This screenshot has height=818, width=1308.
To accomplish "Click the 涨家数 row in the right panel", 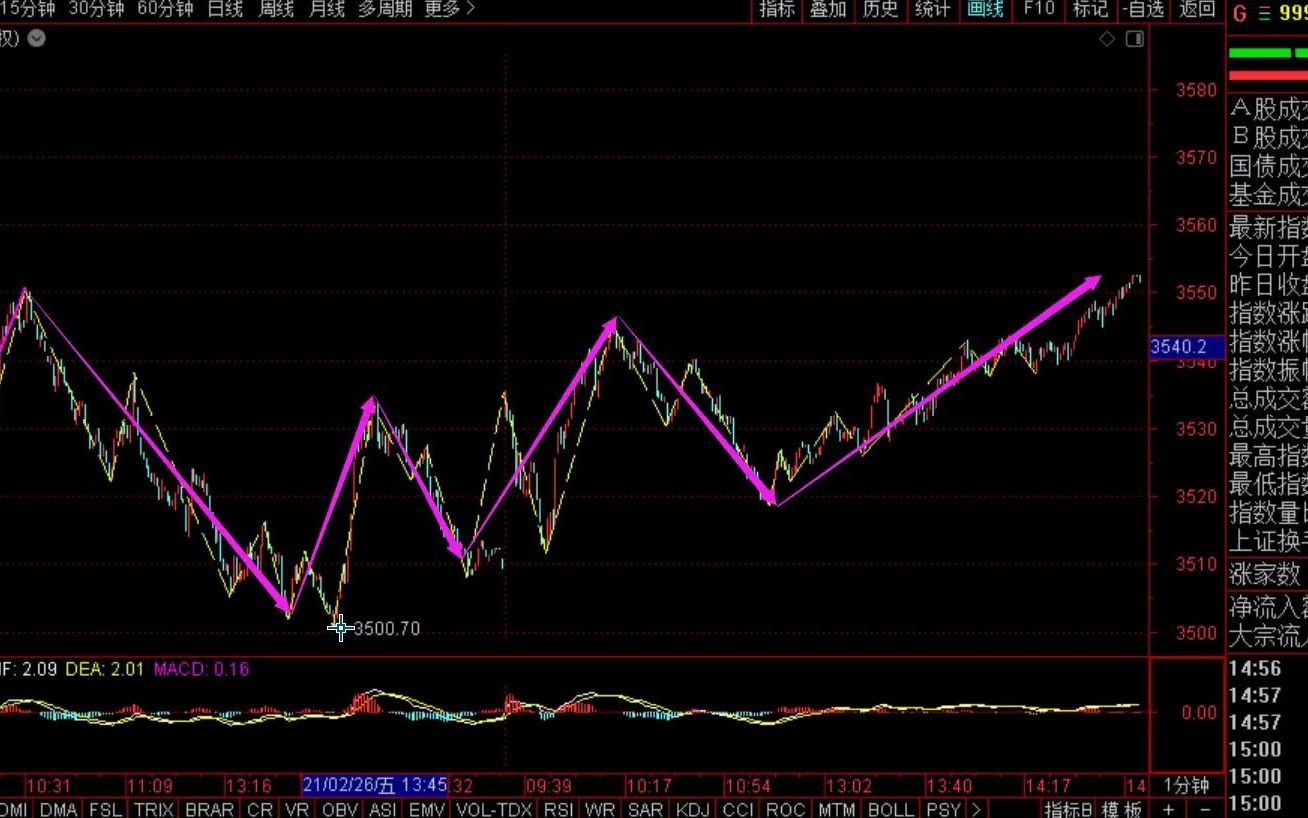I will (1265, 573).
